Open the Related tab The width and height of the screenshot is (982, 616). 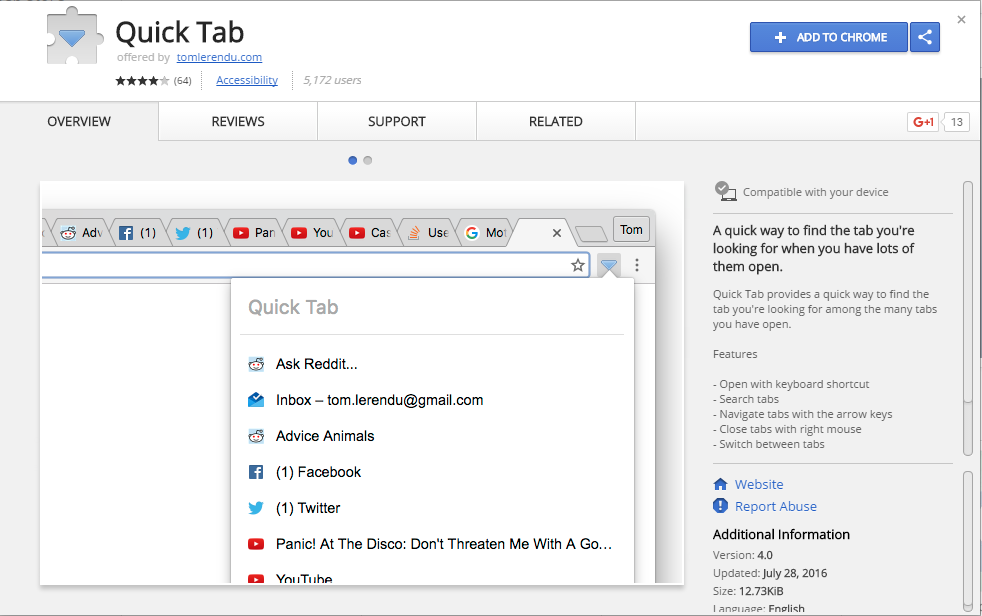click(556, 121)
